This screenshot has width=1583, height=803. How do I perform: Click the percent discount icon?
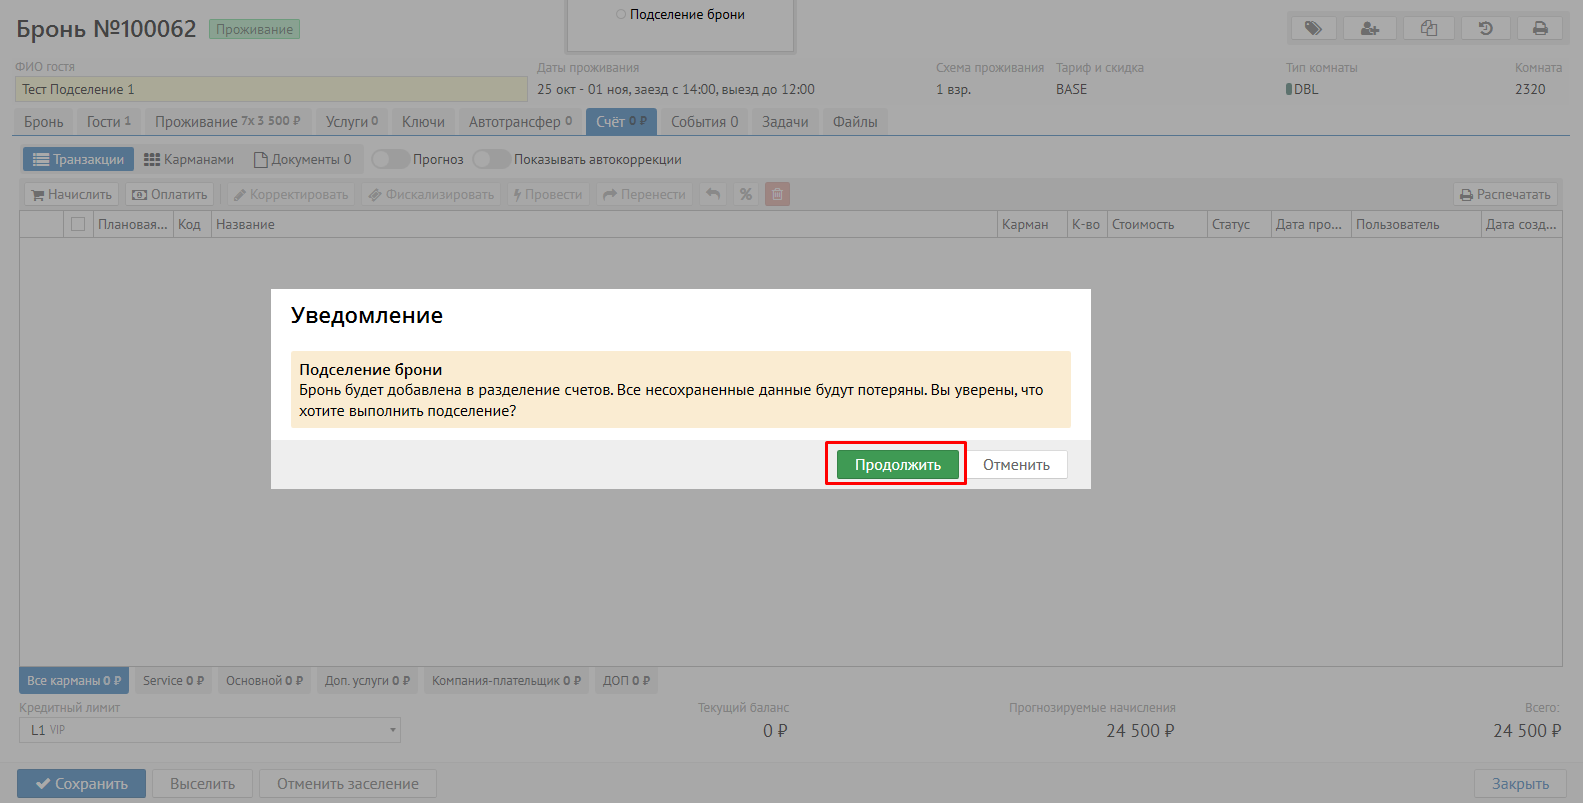click(746, 194)
